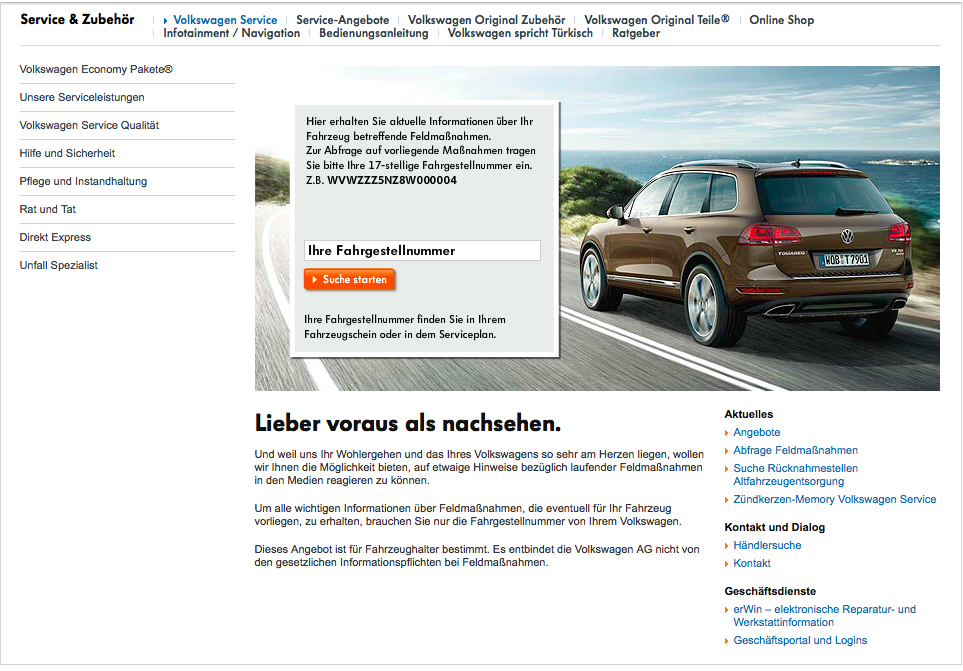Viewport: 963px width, 671px height.
Task: Go to Service-Angebote in top navigation
Action: (342, 19)
